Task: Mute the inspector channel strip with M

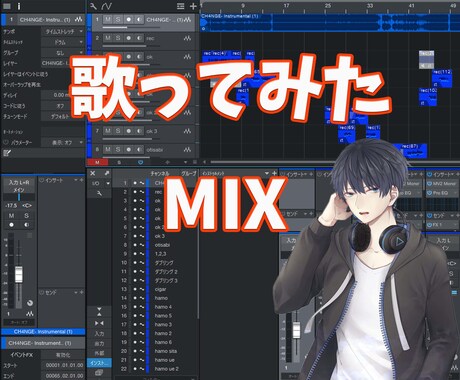Action: coord(11,216)
